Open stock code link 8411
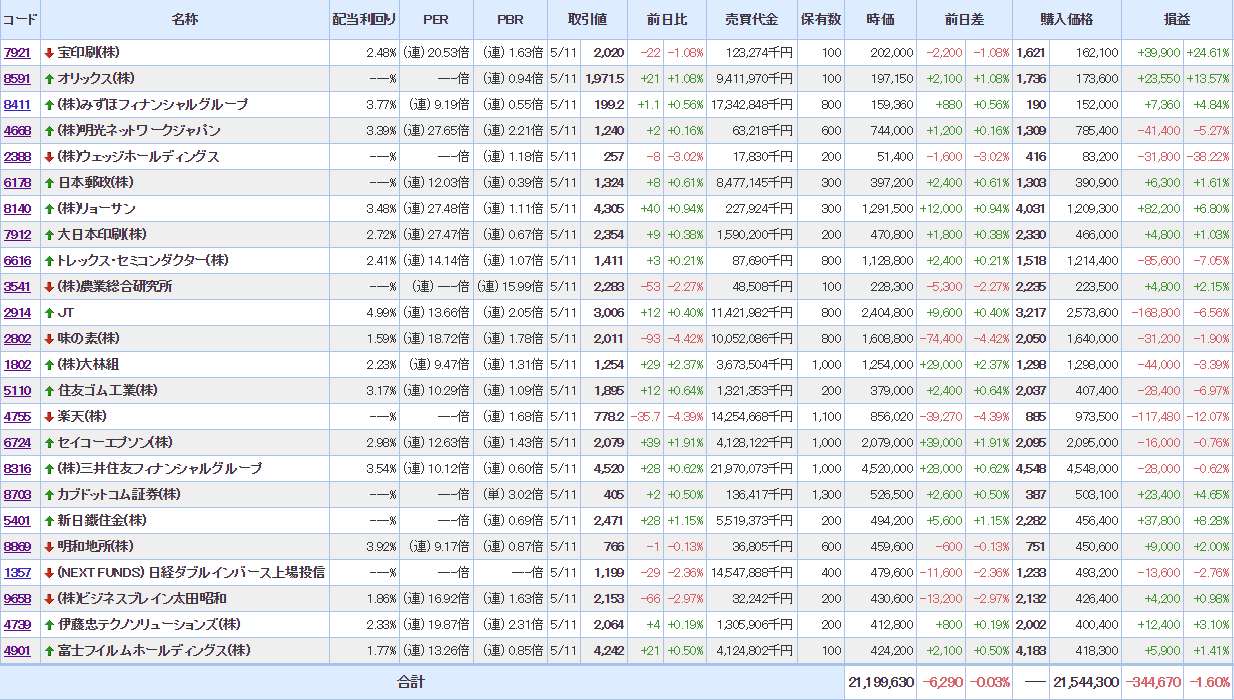Viewport: 1234px width, 700px height. 17,104
